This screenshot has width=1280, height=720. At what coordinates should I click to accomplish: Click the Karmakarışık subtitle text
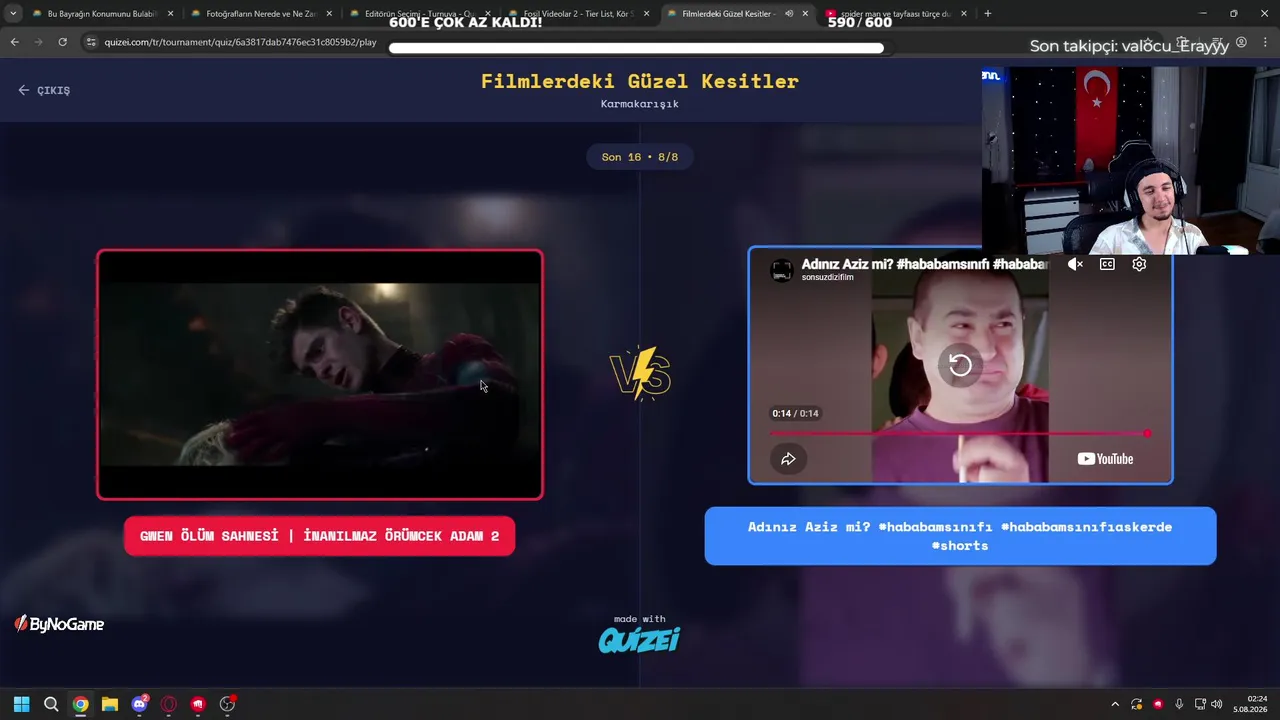coord(640,104)
